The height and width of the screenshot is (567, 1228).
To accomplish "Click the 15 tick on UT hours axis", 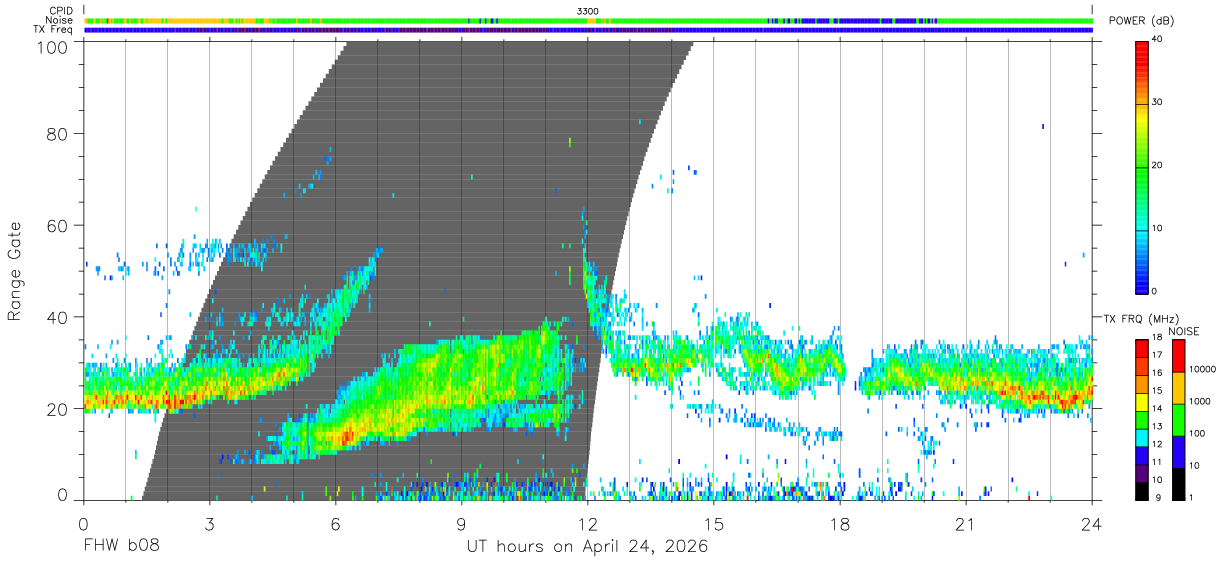I will tap(713, 524).
